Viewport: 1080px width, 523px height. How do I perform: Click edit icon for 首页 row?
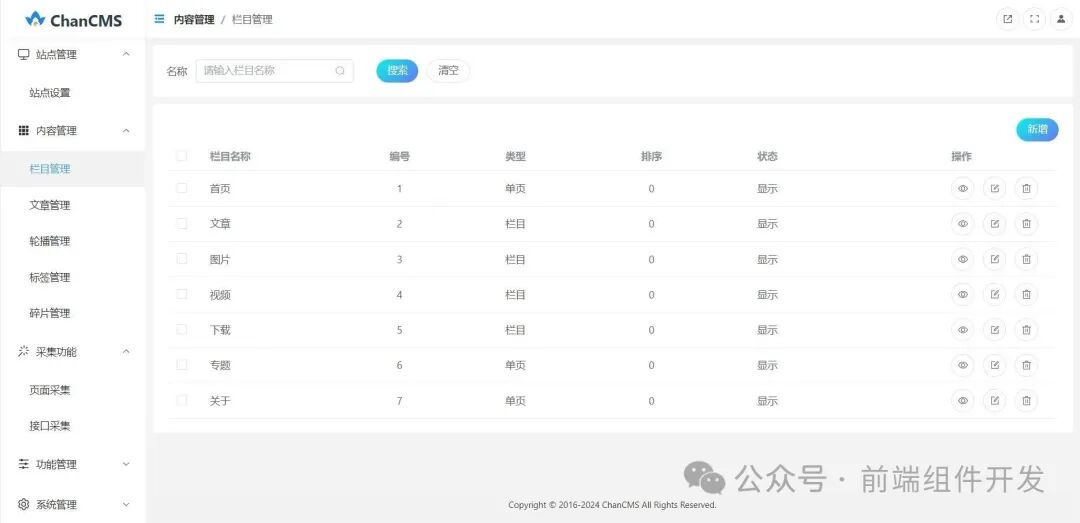995,188
